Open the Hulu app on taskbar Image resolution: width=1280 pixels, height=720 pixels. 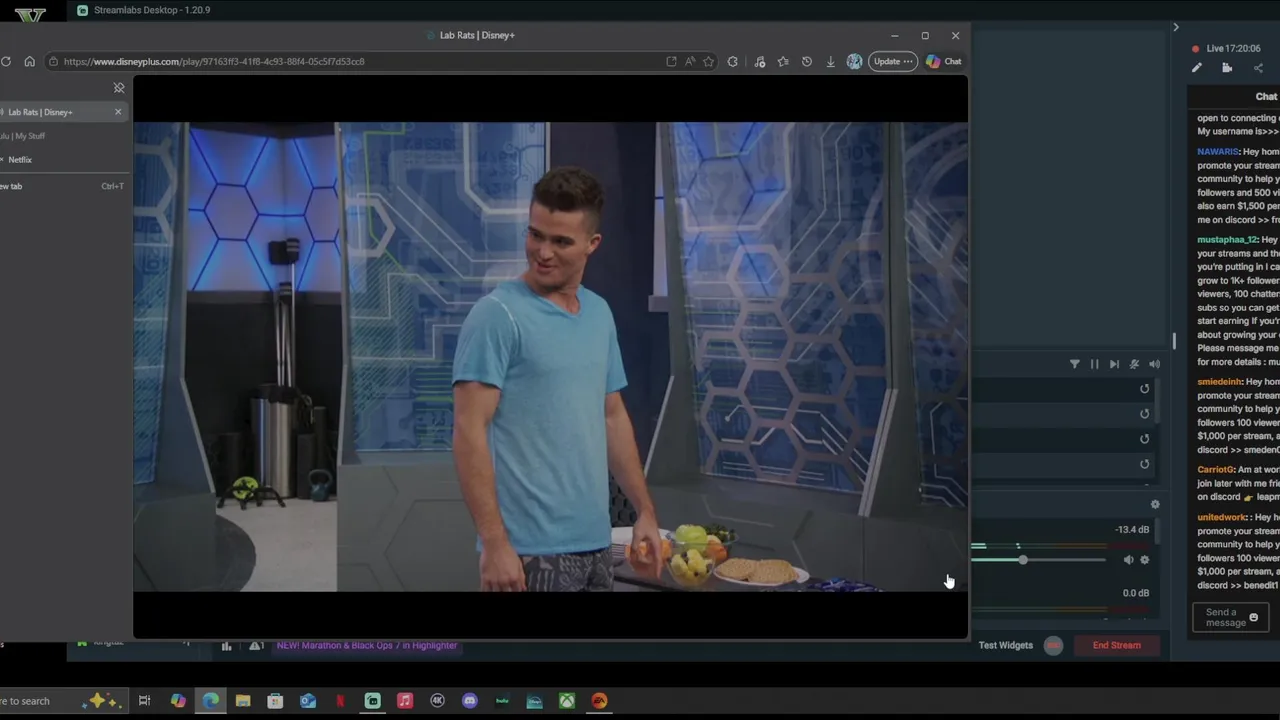(502, 701)
